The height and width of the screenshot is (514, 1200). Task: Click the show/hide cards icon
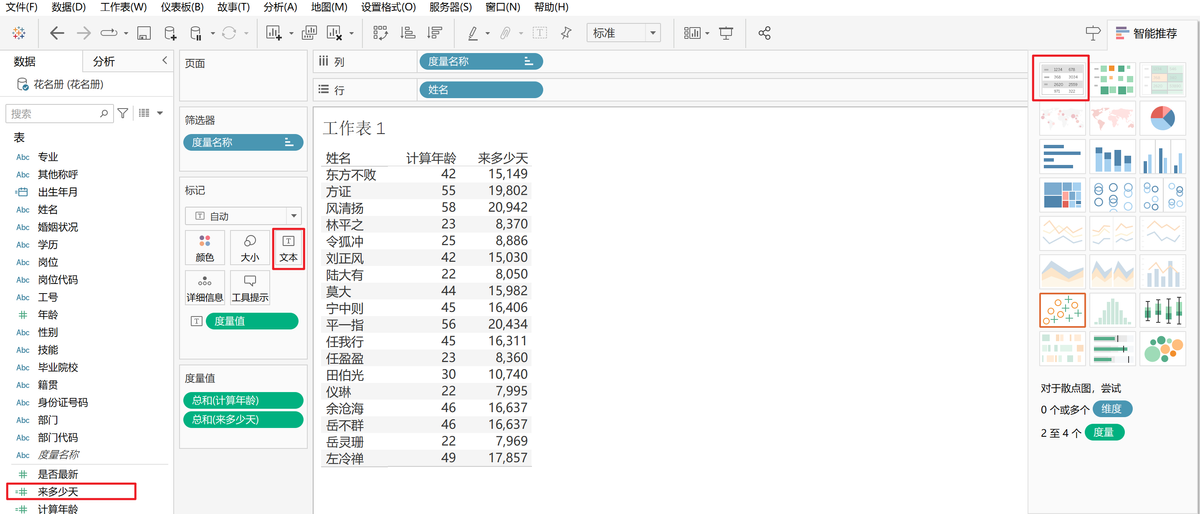click(x=693, y=33)
